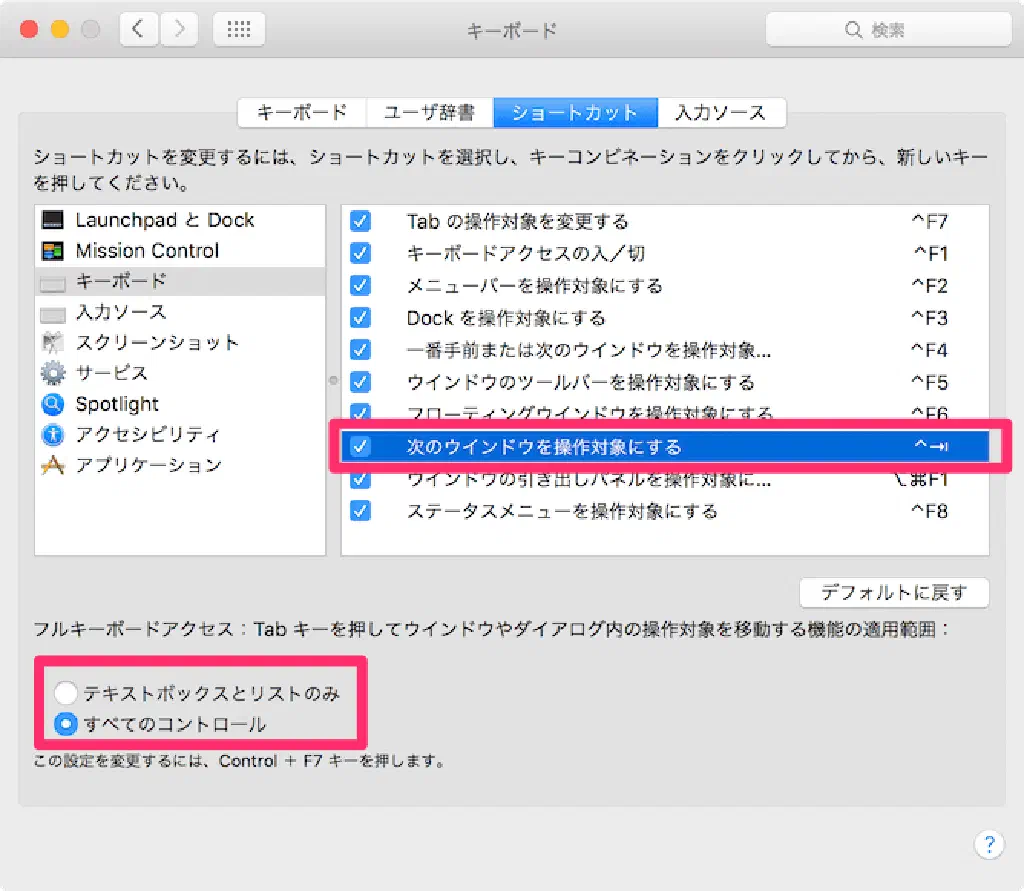1024x891 pixels.
Task: Show all preferences with grid button
Action: pos(239,30)
